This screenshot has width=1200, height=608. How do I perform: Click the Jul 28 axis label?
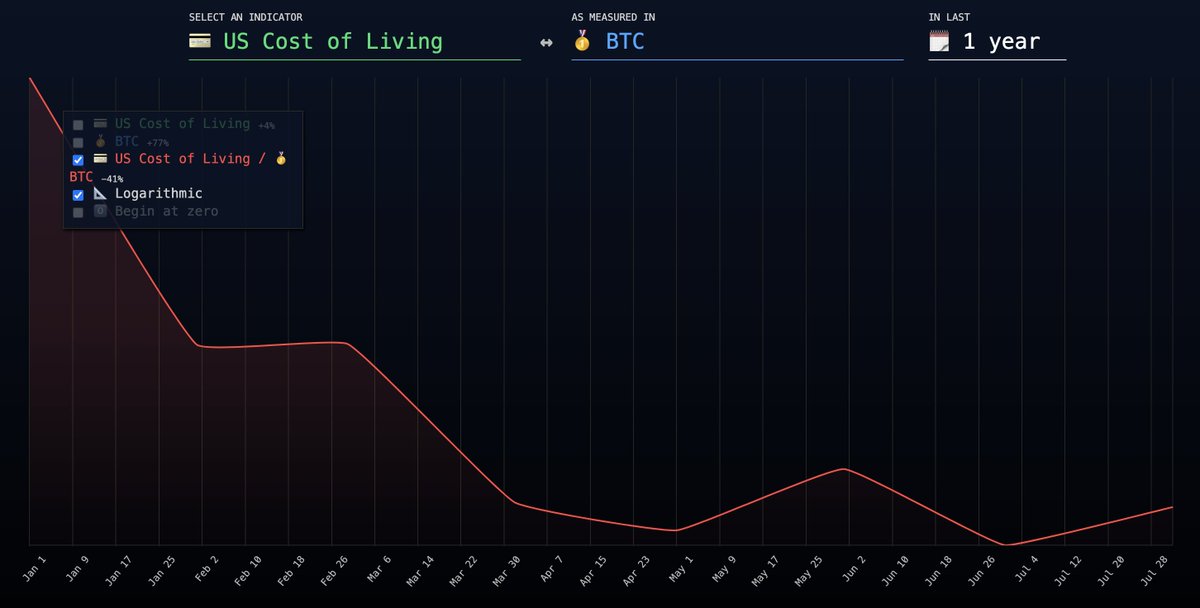tap(1152, 570)
